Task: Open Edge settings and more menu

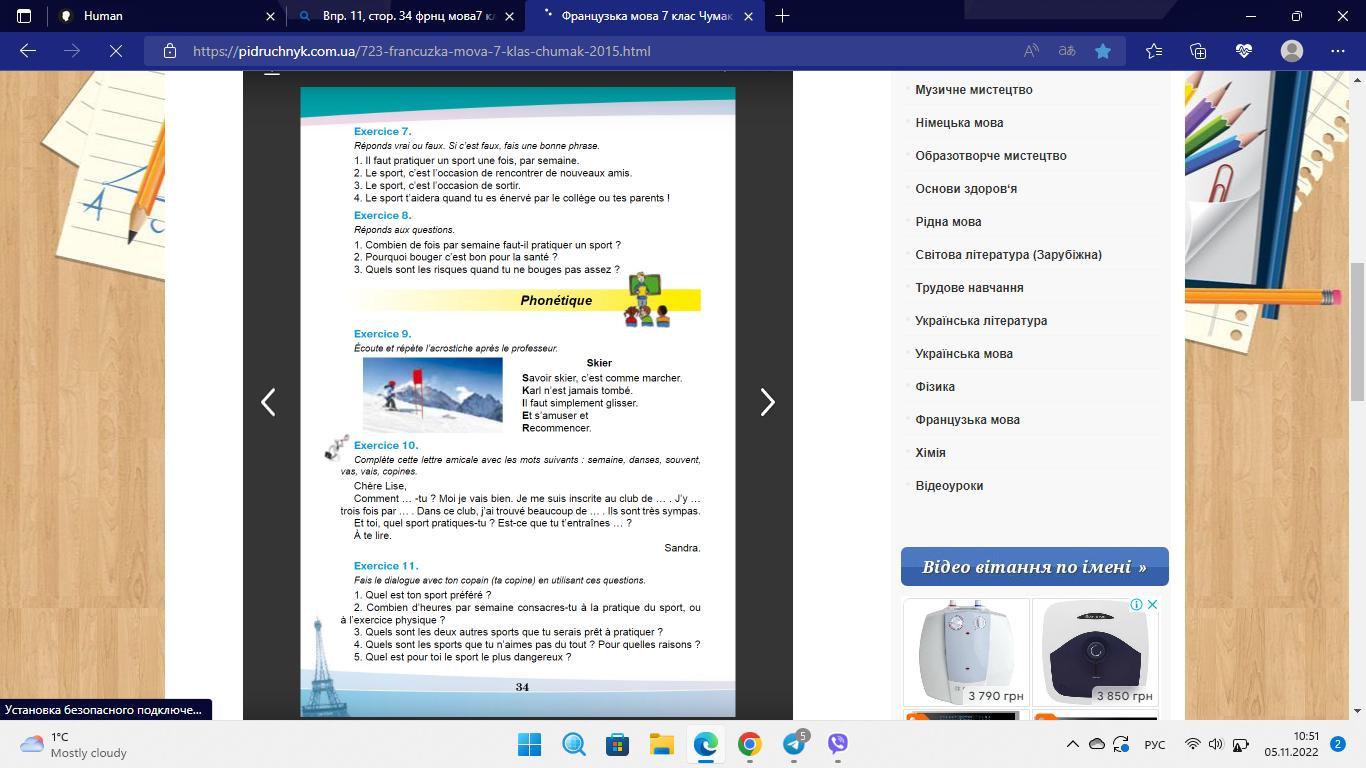Action: coord(1338,51)
